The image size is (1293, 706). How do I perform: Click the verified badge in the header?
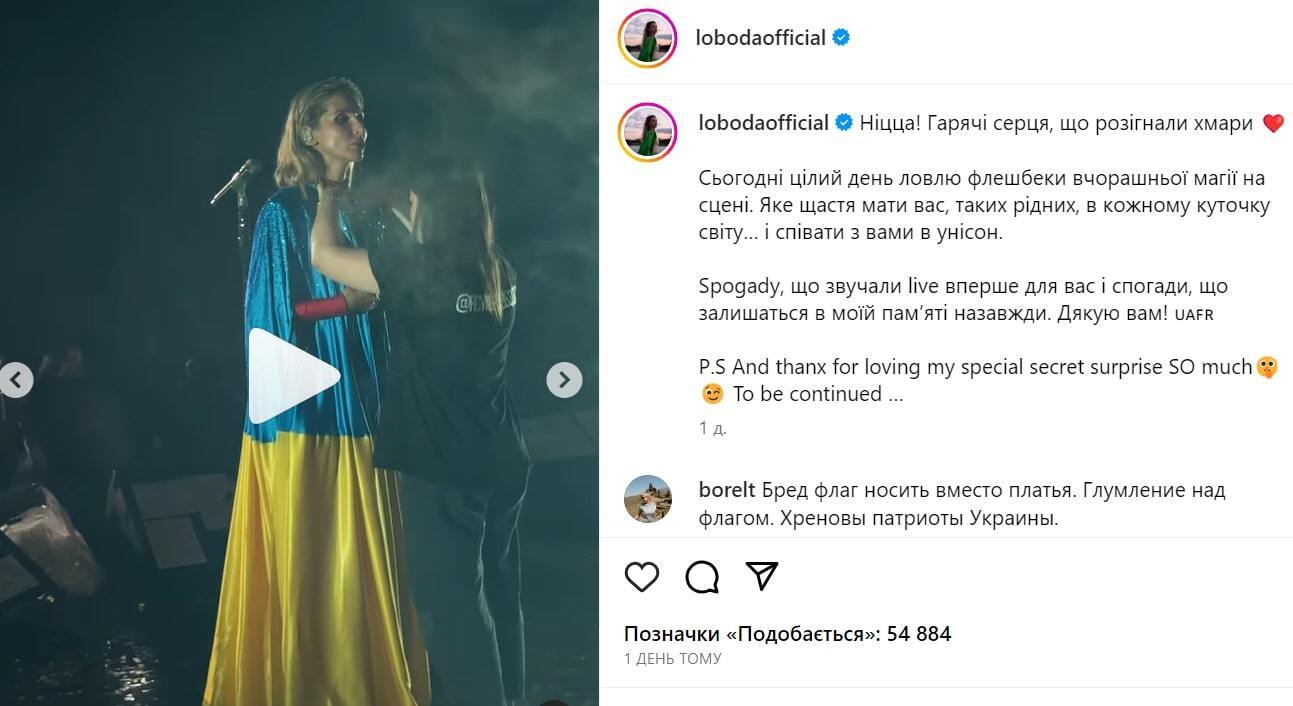click(842, 38)
